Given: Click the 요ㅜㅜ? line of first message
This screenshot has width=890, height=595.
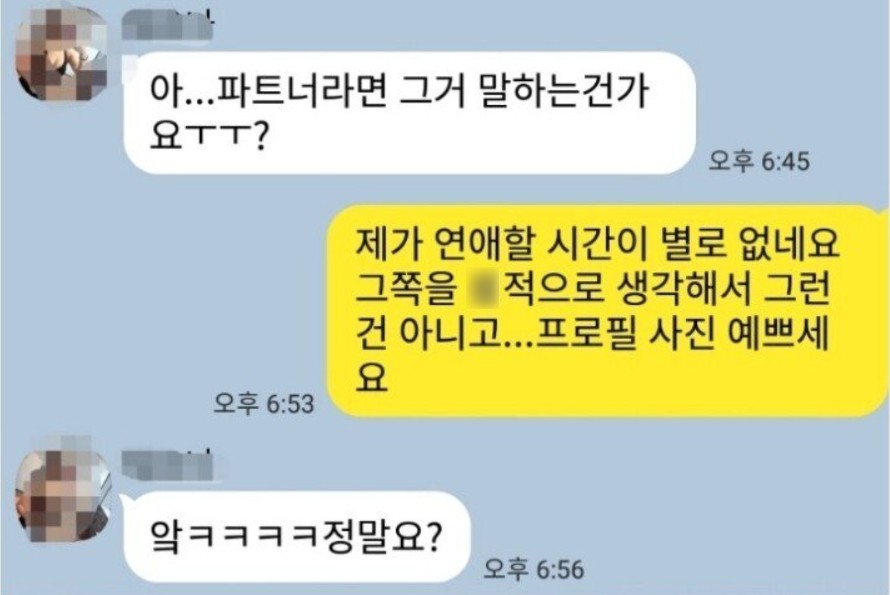Looking at the screenshot, I should click(207, 135).
